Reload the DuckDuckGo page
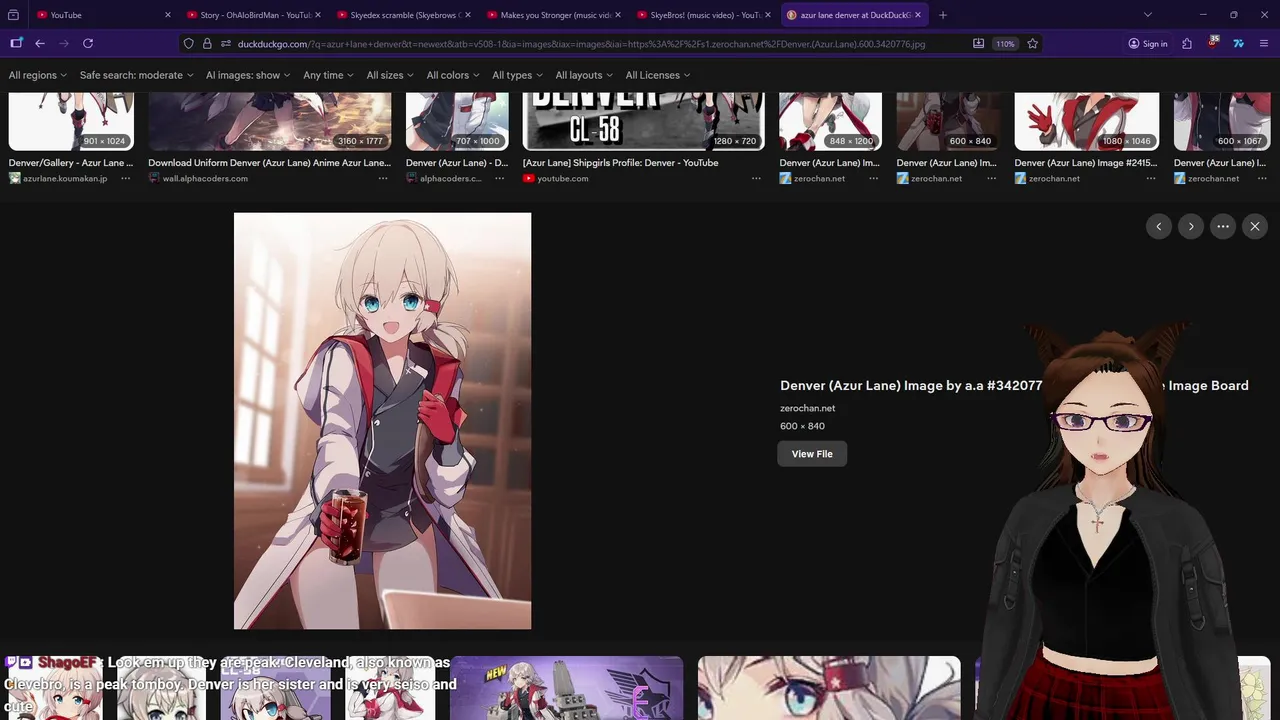 point(88,43)
